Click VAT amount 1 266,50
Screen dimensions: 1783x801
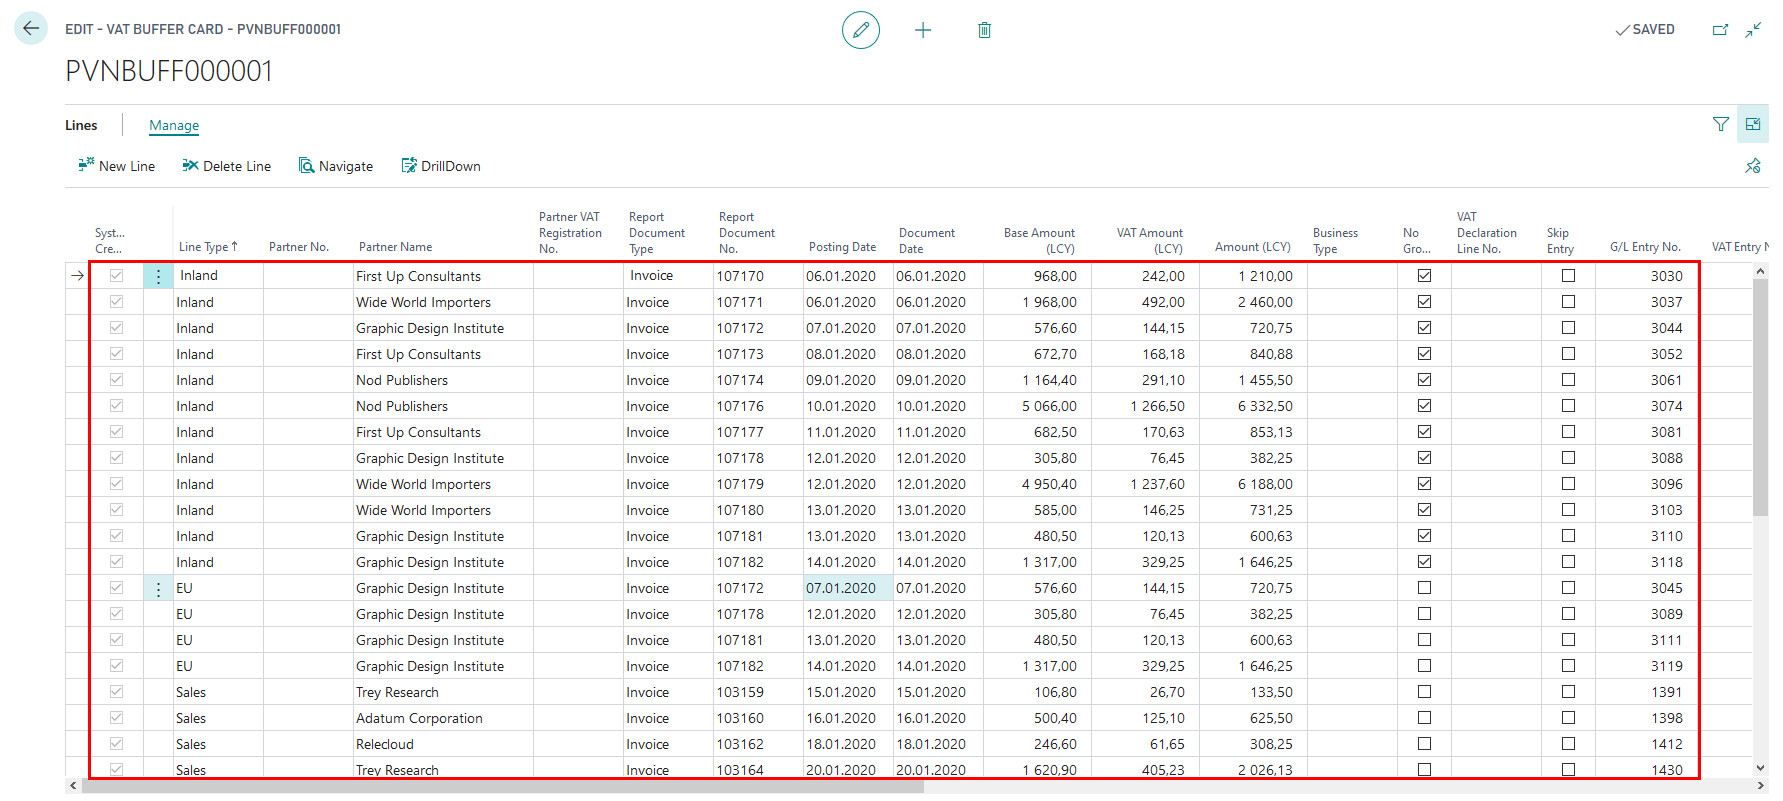coord(1157,406)
